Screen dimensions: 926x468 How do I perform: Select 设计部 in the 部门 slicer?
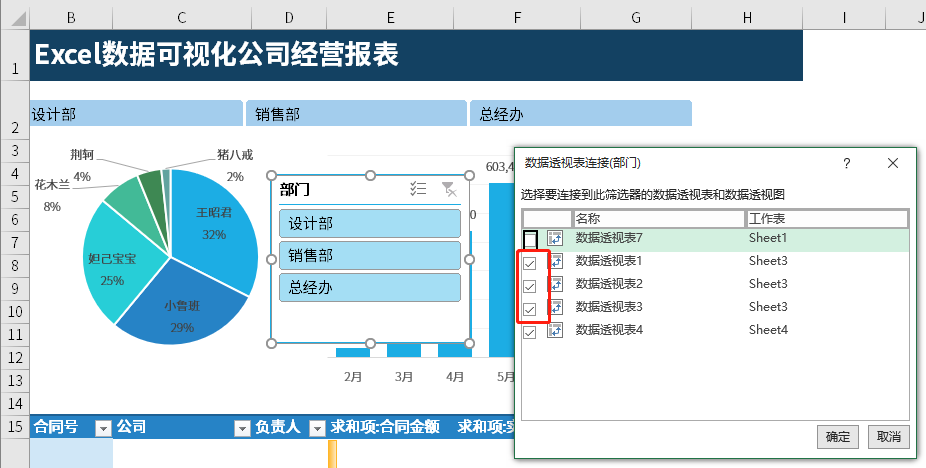(369, 223)
